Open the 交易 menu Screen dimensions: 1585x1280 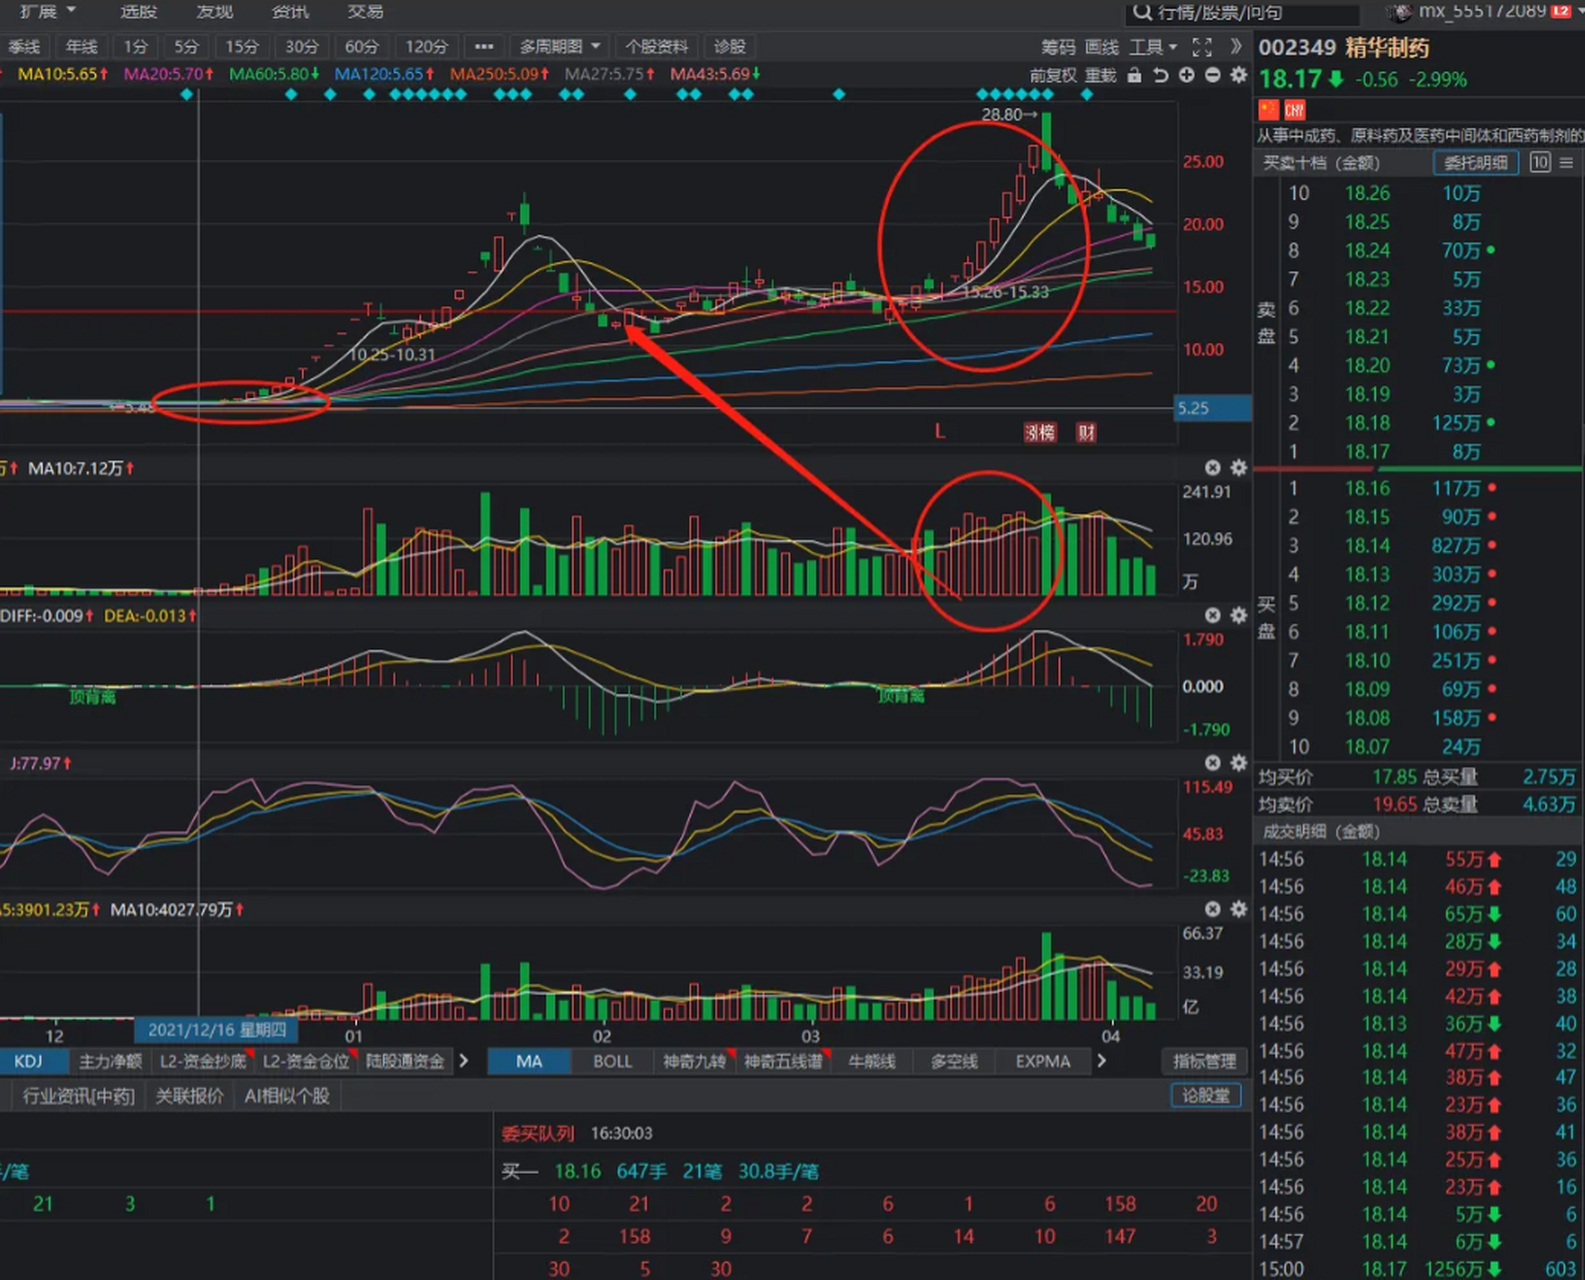366,11
